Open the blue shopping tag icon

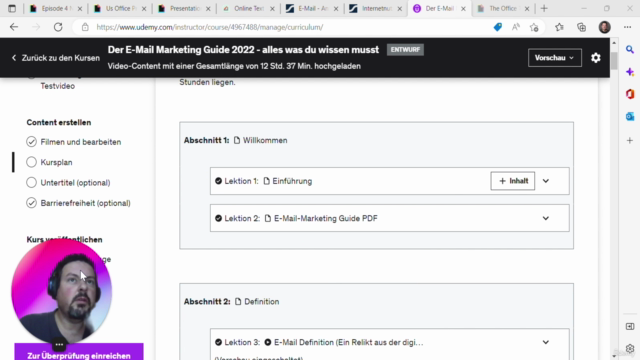(x=498, y=27)
